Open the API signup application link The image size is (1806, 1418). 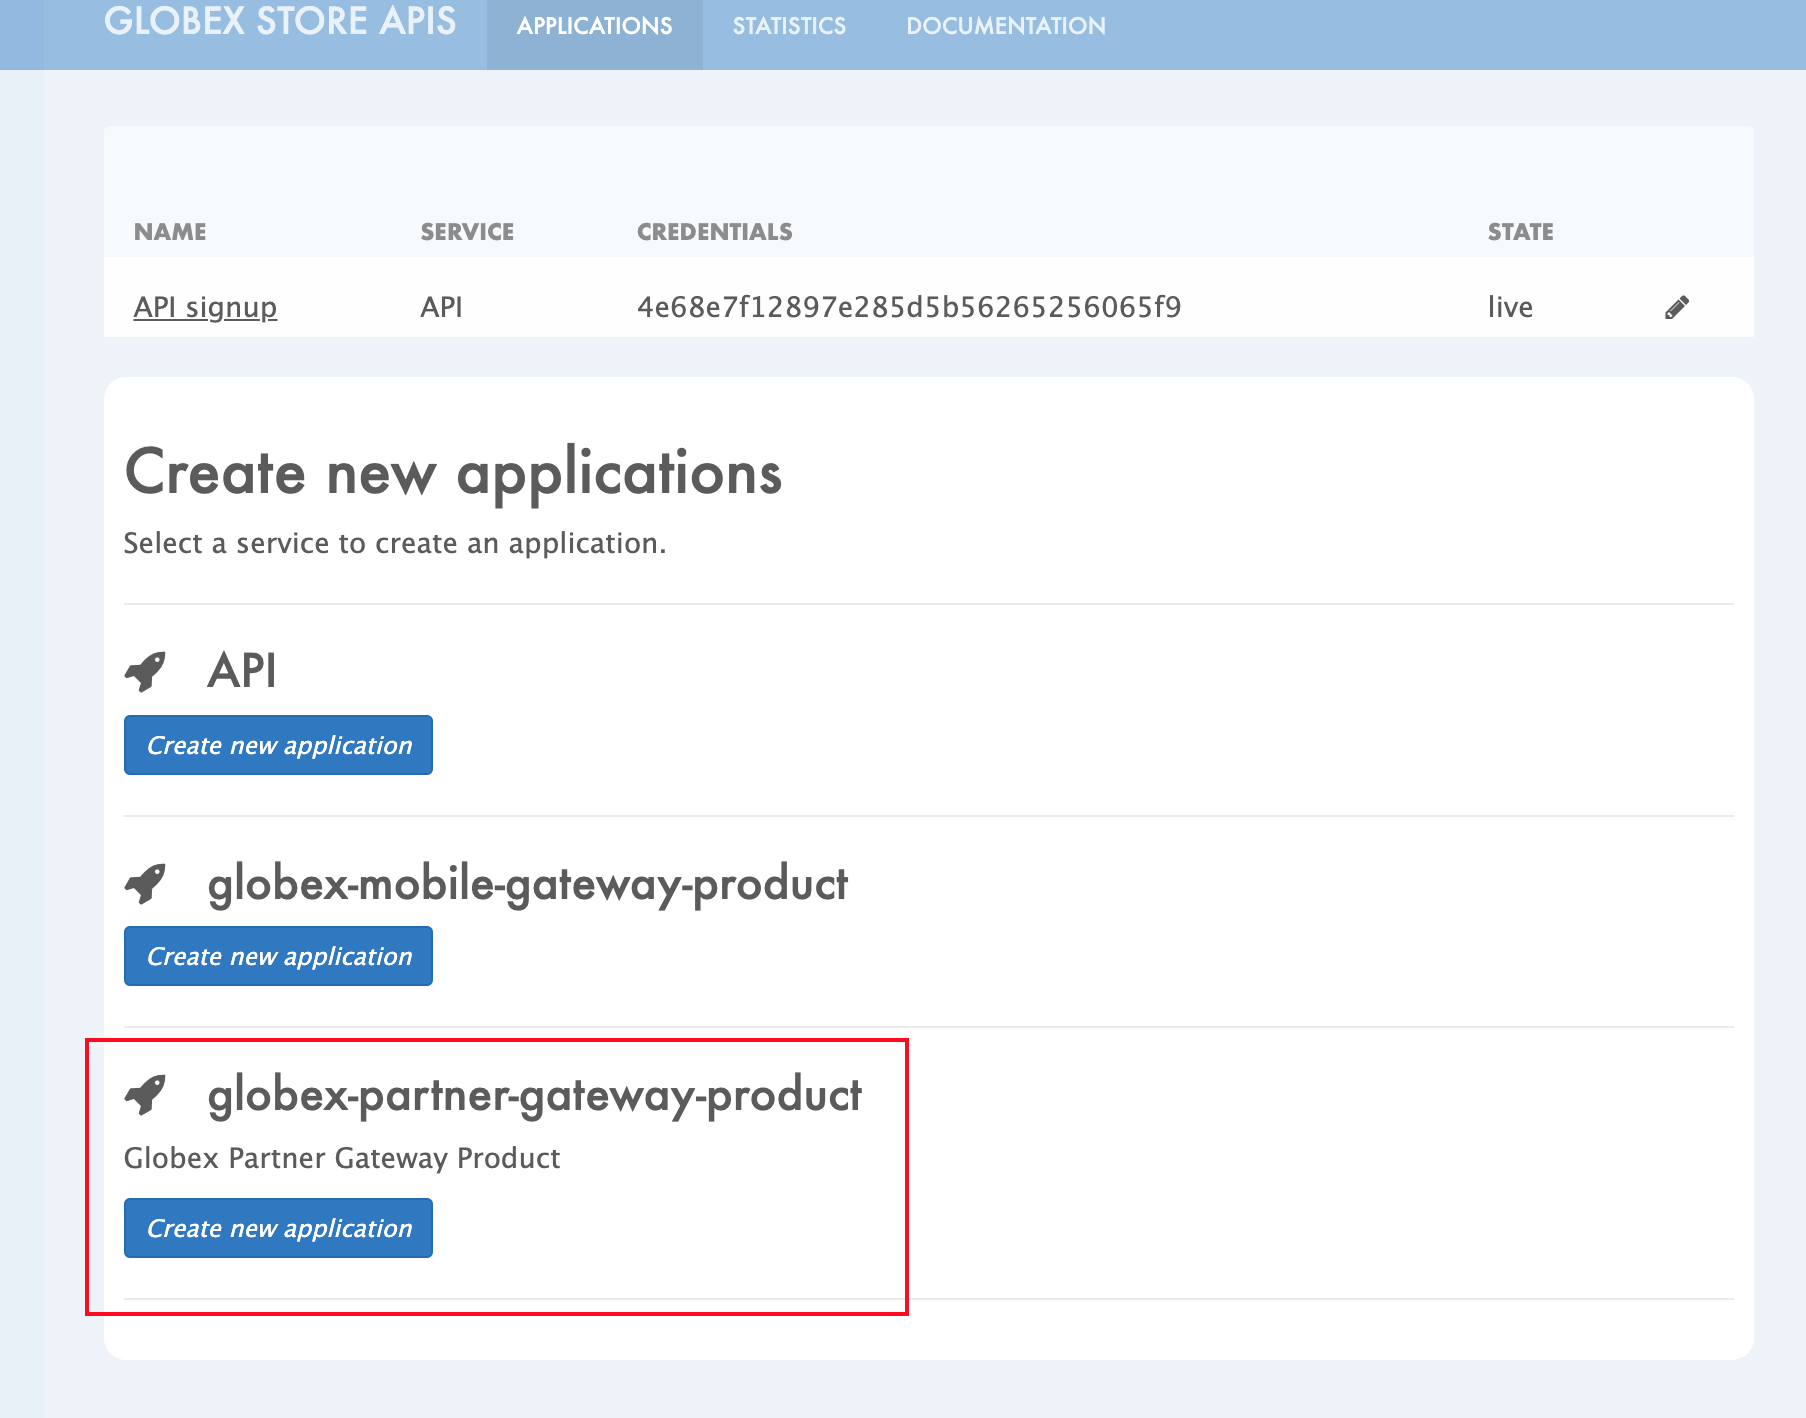click(205, 307)
